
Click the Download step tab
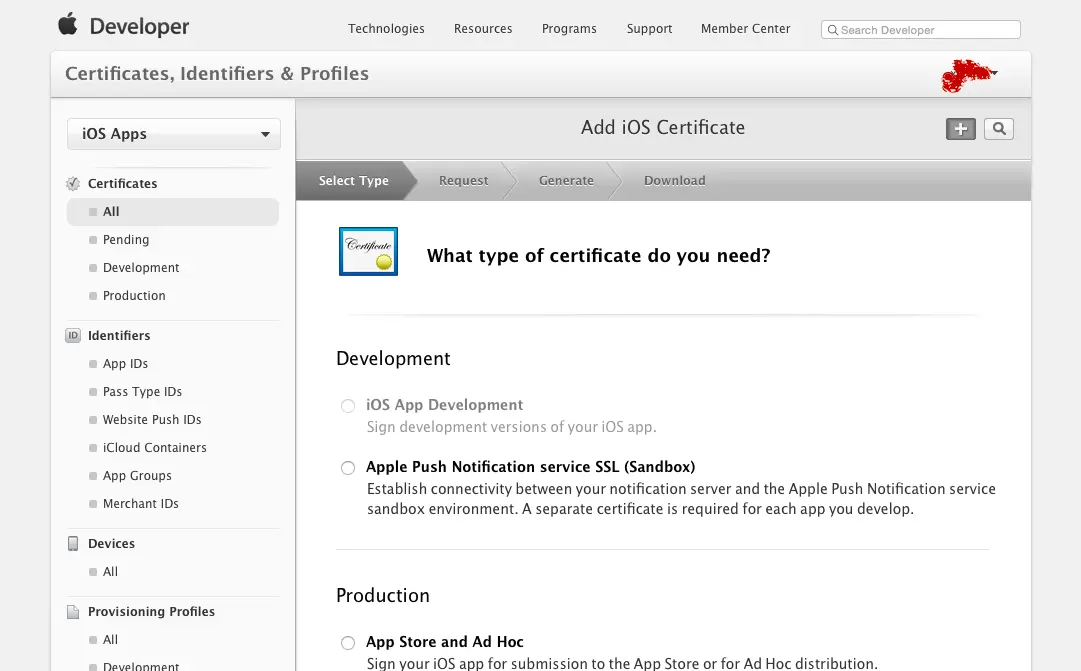tap(674, 181)
